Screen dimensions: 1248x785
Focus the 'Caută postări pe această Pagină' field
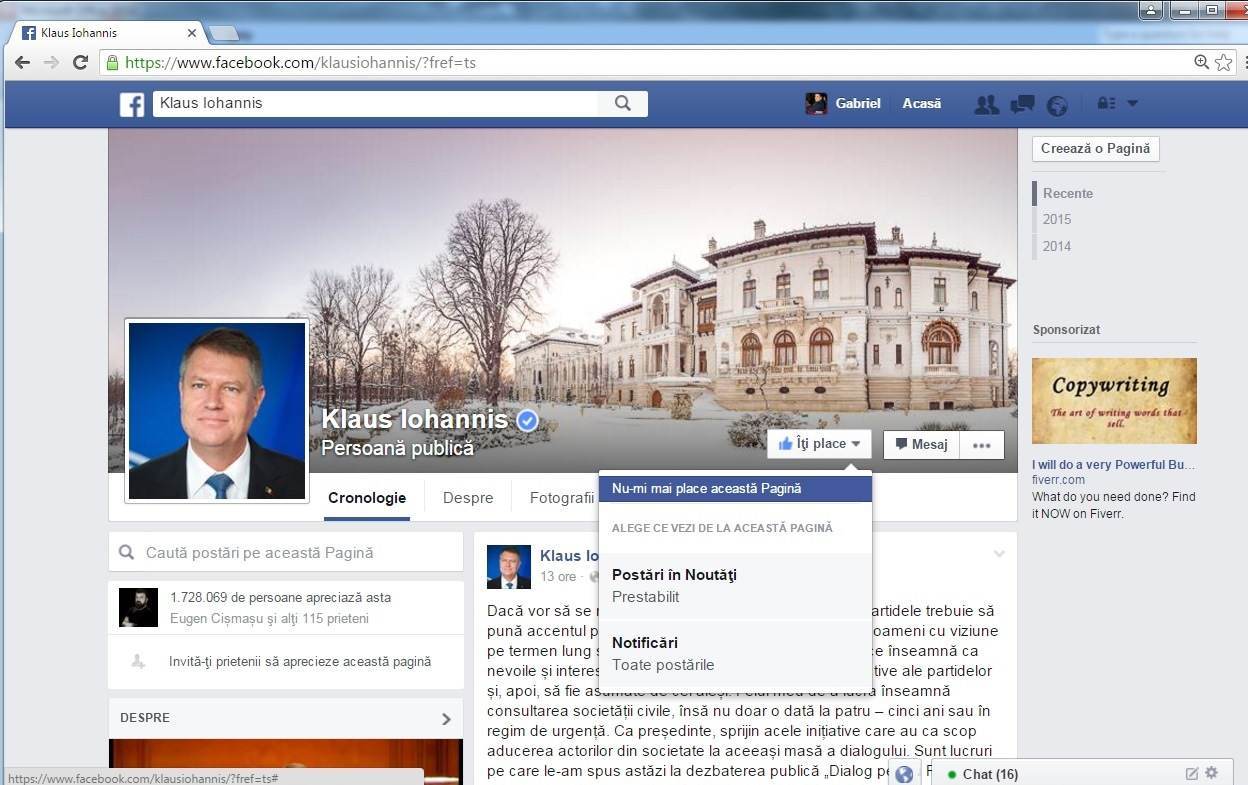(286, 553)
